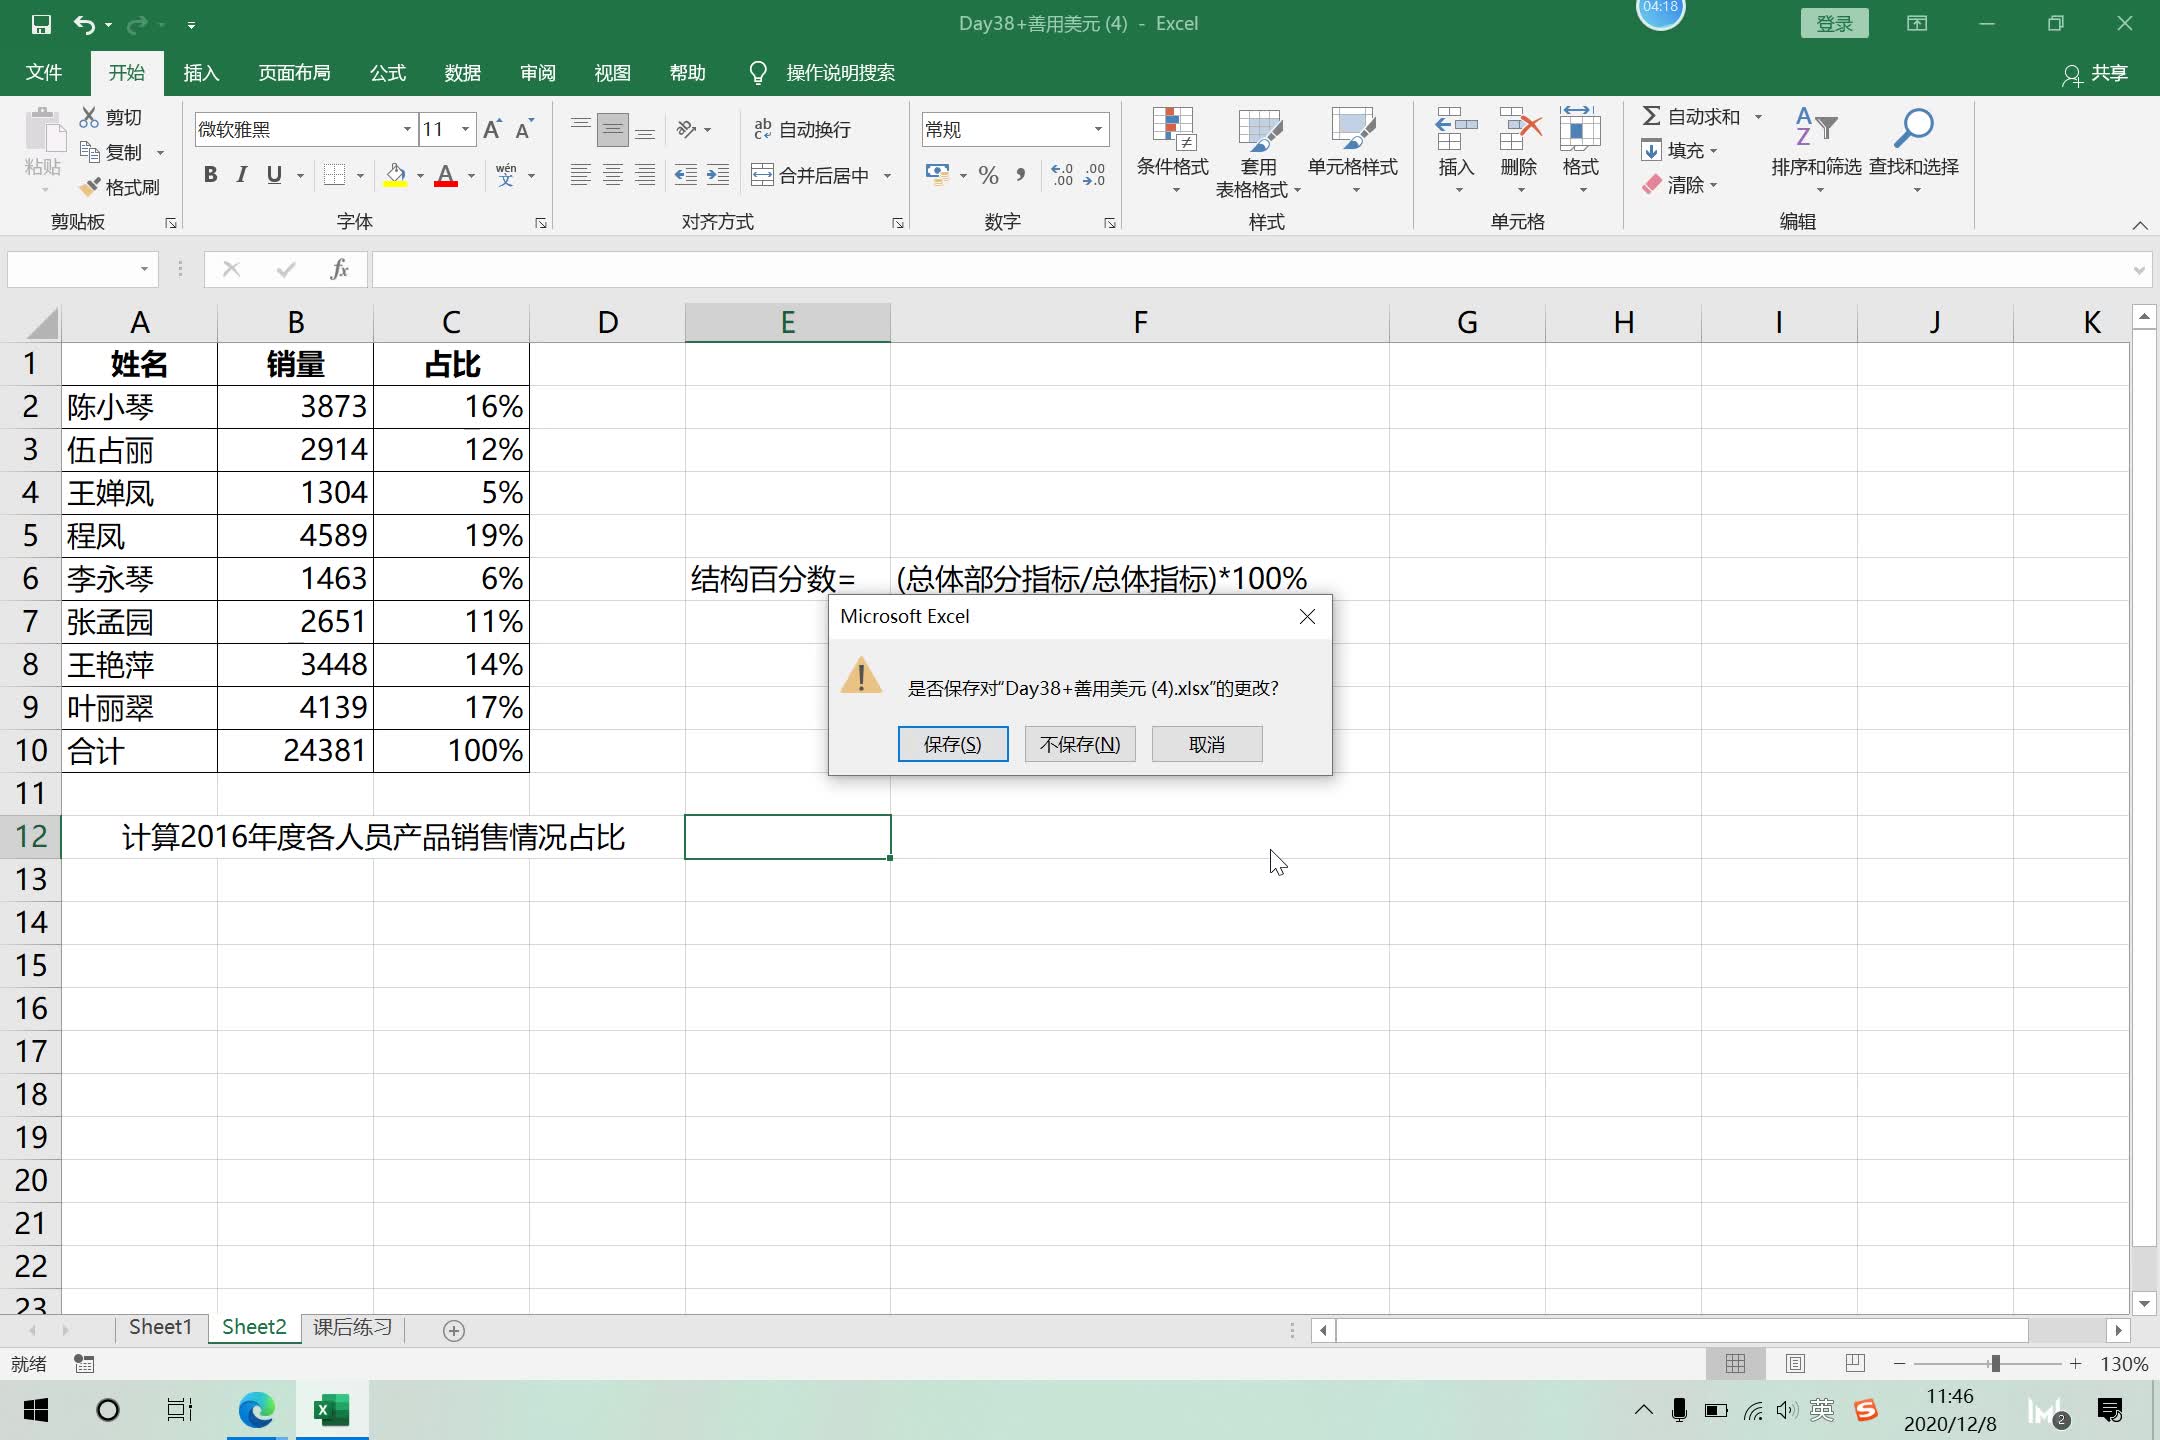Viewport: 2160px width, 1440px height.
Task: Click the Borders icon
Action: pos(335,175)
